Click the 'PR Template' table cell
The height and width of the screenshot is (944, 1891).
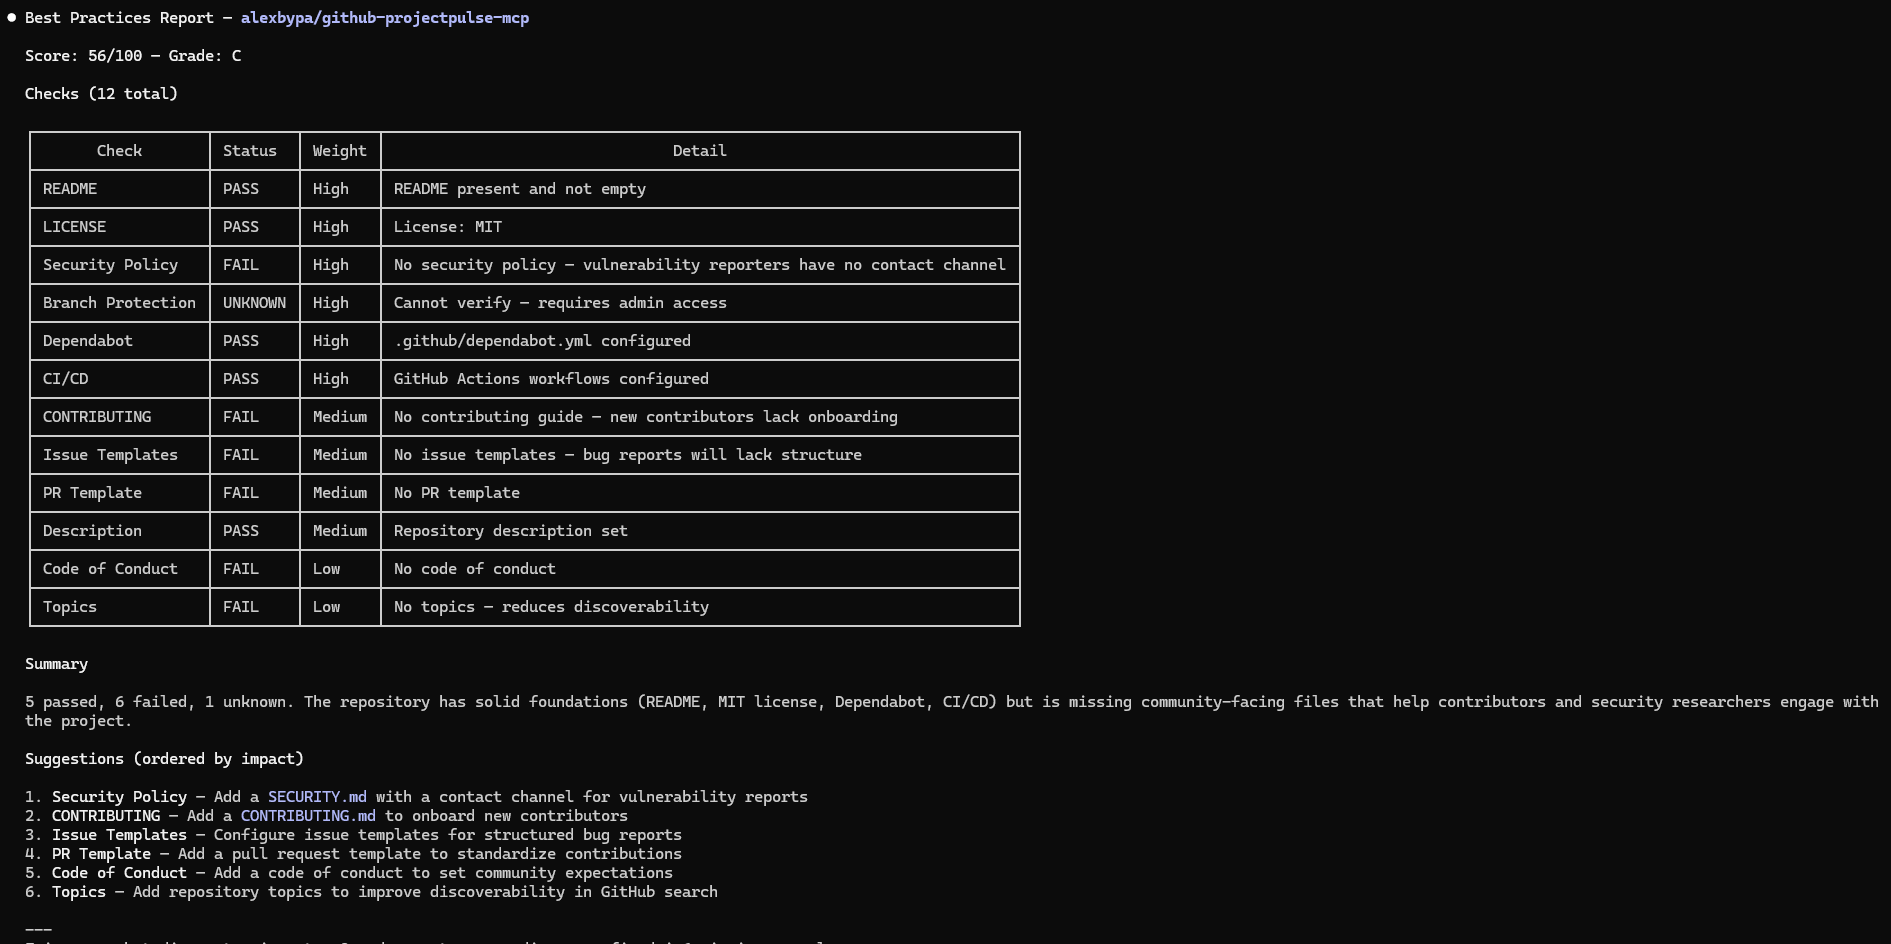tap(120, 493)
